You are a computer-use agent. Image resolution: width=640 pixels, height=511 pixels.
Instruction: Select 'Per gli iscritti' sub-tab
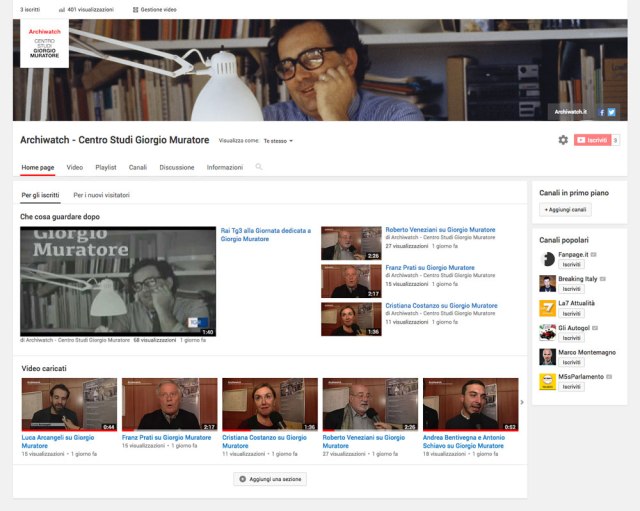click(x=40, y=196)
